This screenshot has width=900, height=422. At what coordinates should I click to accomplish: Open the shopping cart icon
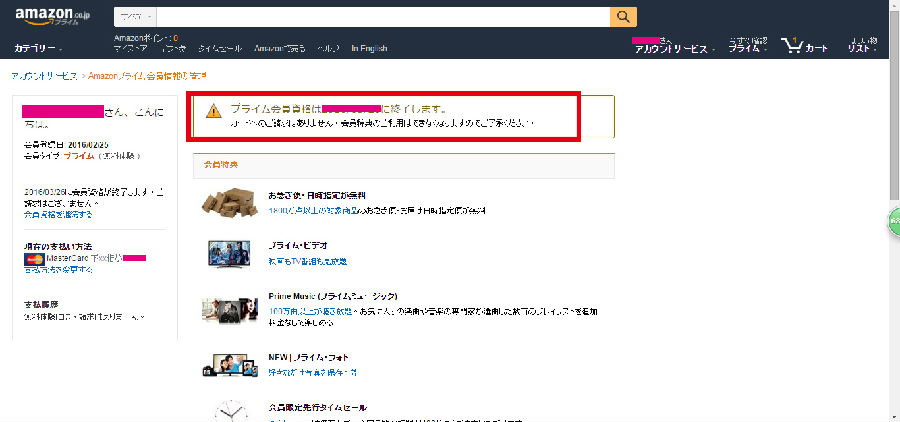[x=792, y=45]
